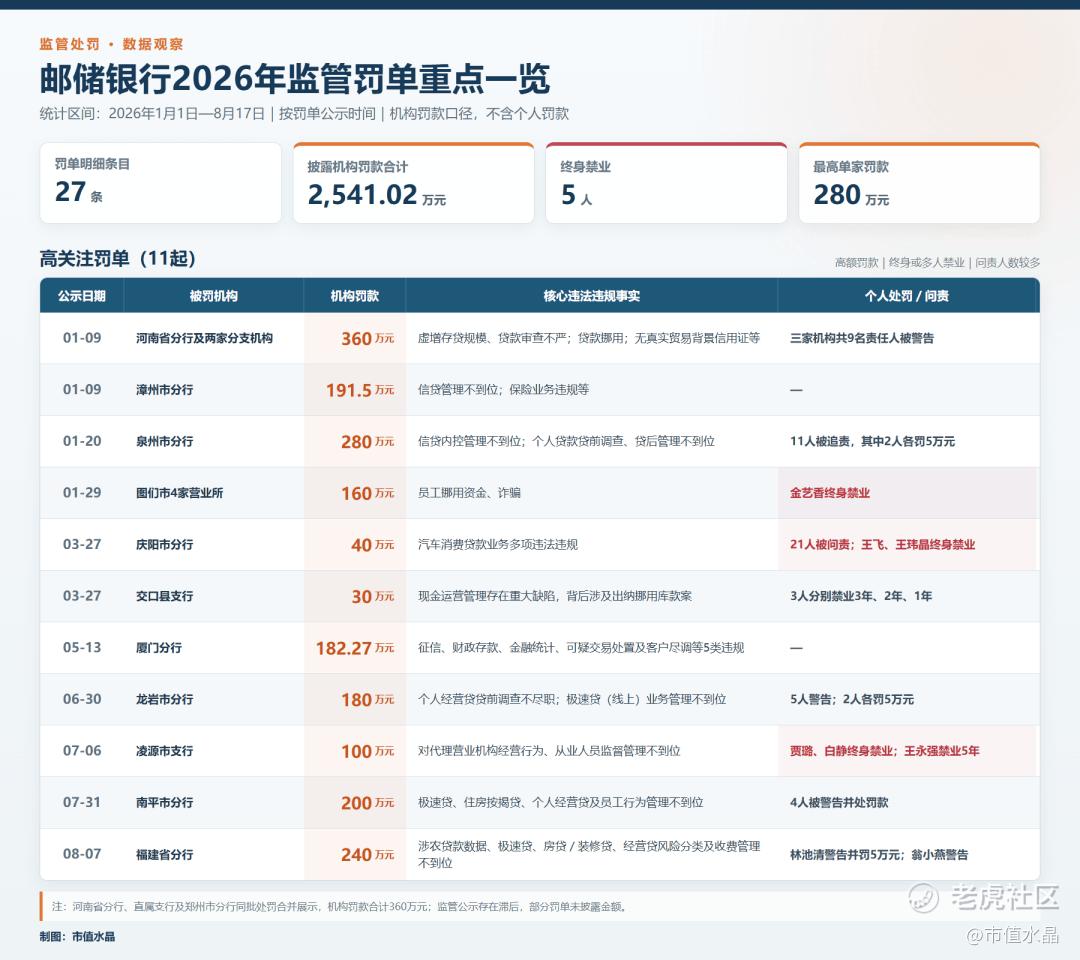This screenshot has height=960, width=1080.
Task: Click the 182.27万元 fine amount
Action: coord(355,648)
